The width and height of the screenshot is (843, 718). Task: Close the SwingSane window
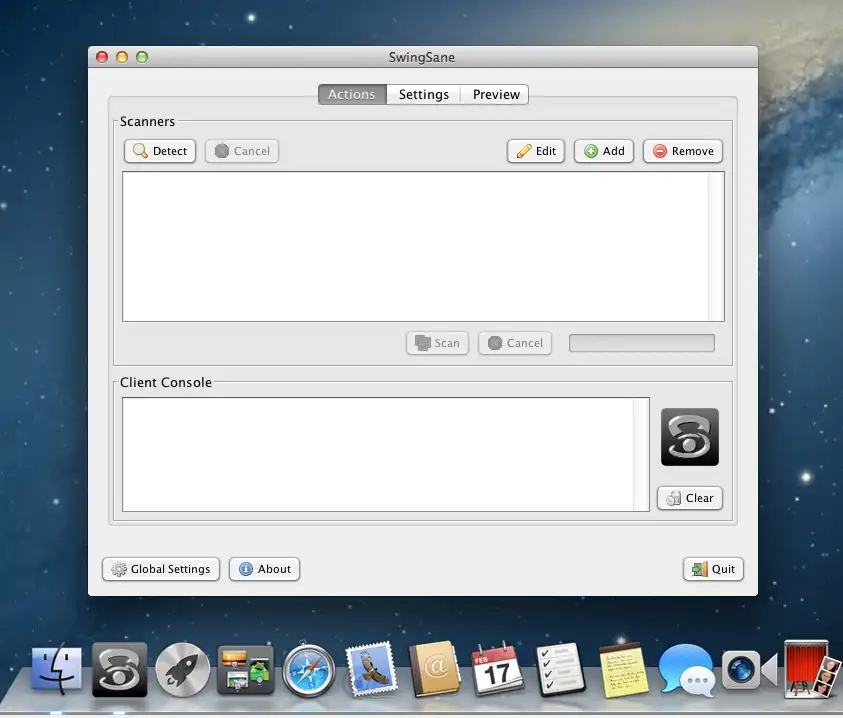(x=102, y=57)
